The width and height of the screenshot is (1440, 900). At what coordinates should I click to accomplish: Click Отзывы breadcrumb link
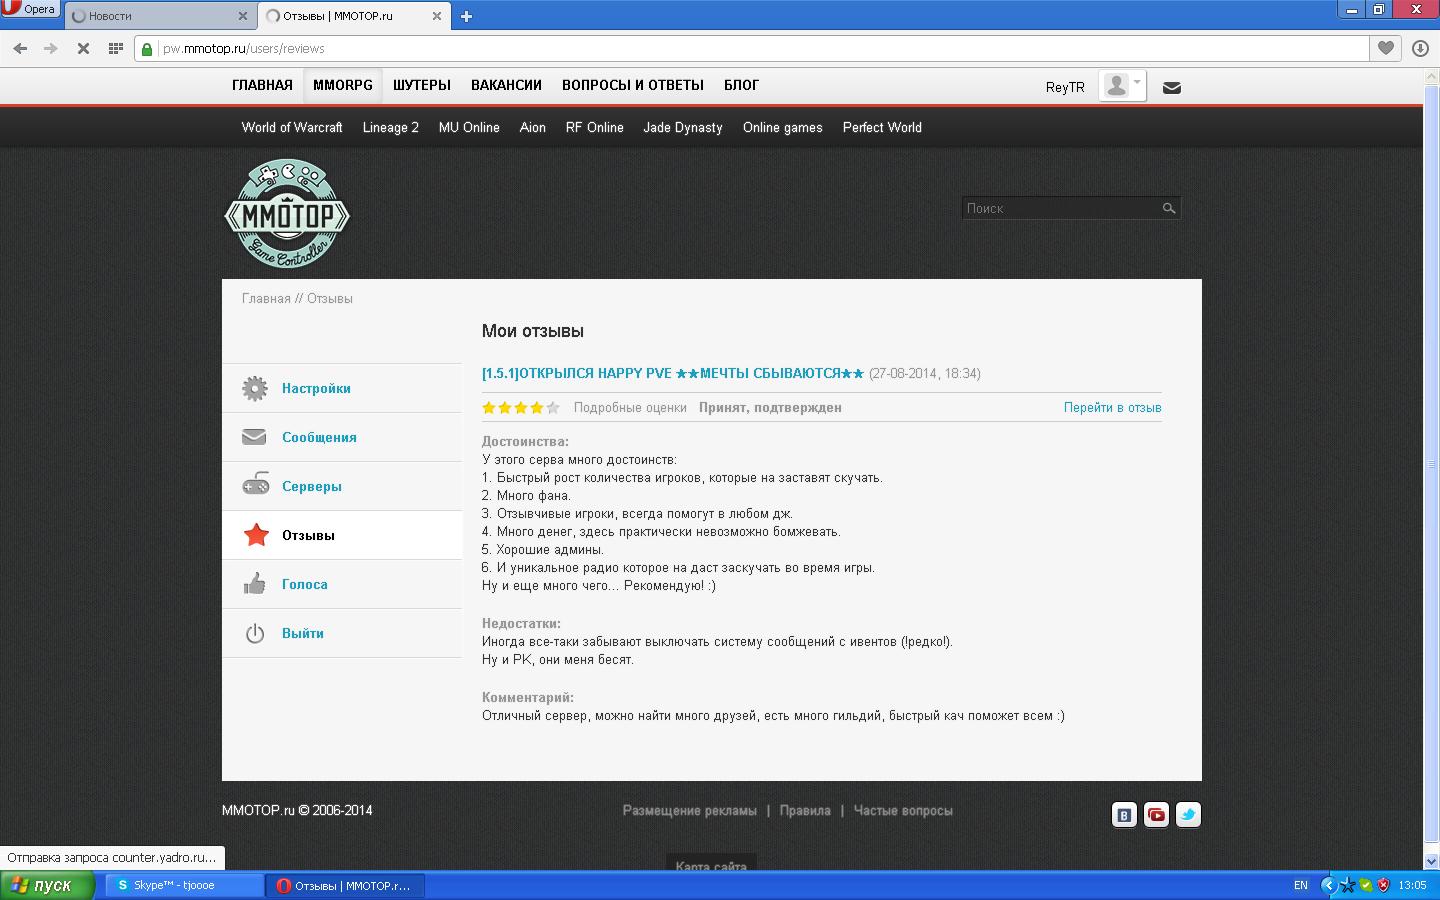click(330, 298)
